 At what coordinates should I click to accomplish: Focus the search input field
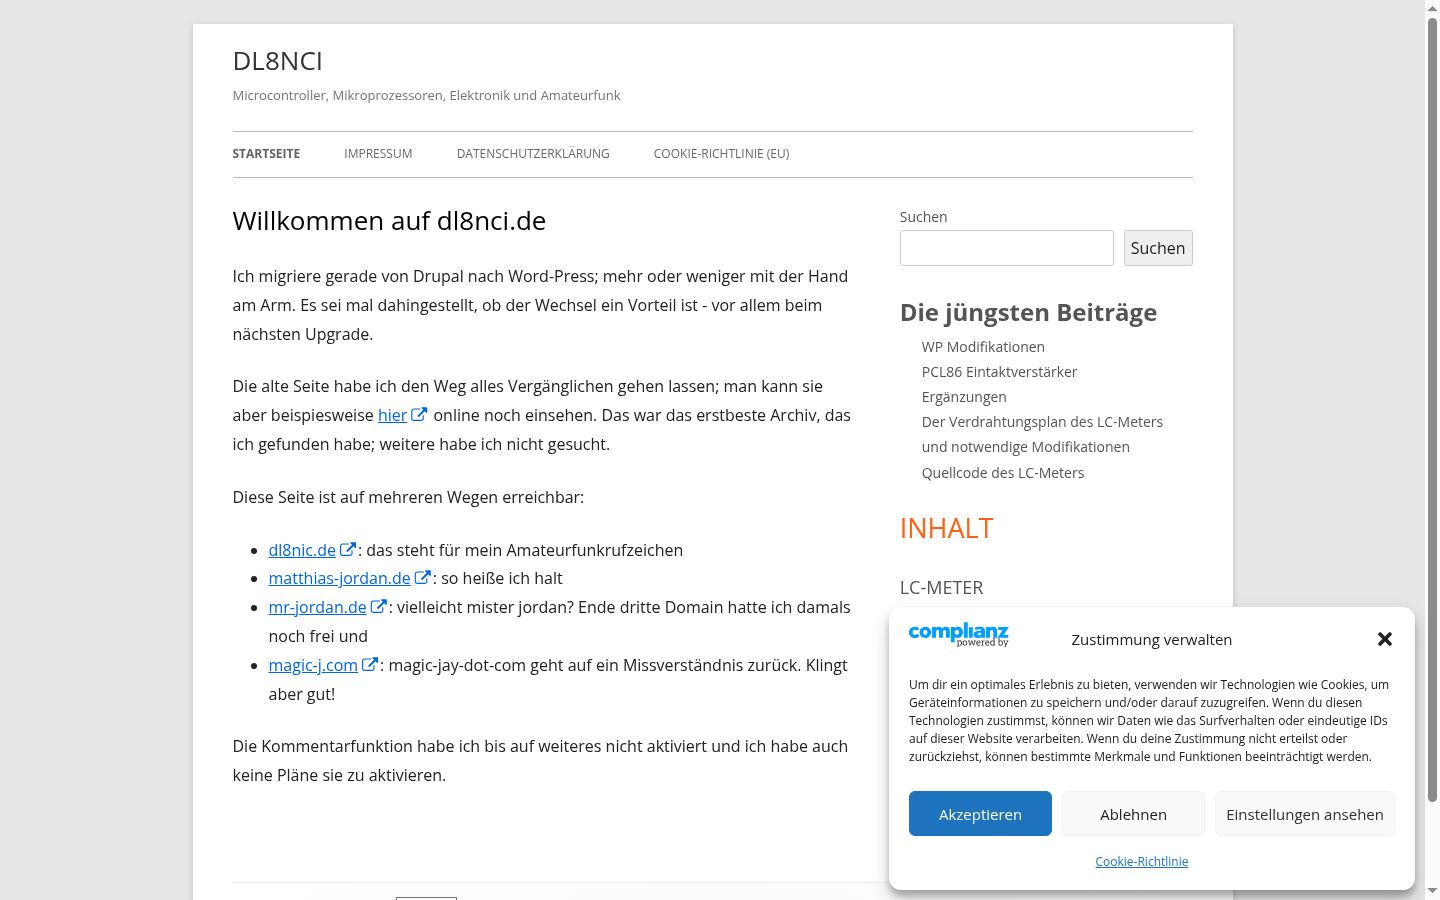(1006, 248)
